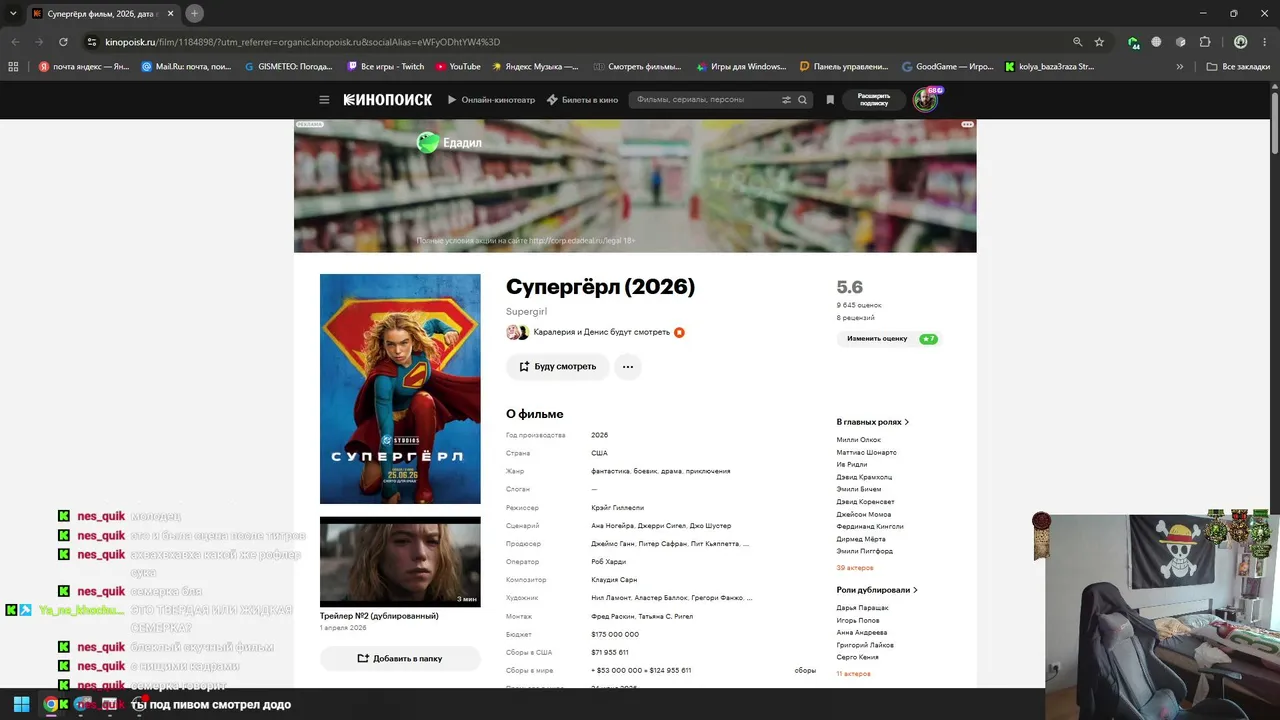
Task: Open Chrome apps grid in bookmarks bar
Action: click(13, 67)
